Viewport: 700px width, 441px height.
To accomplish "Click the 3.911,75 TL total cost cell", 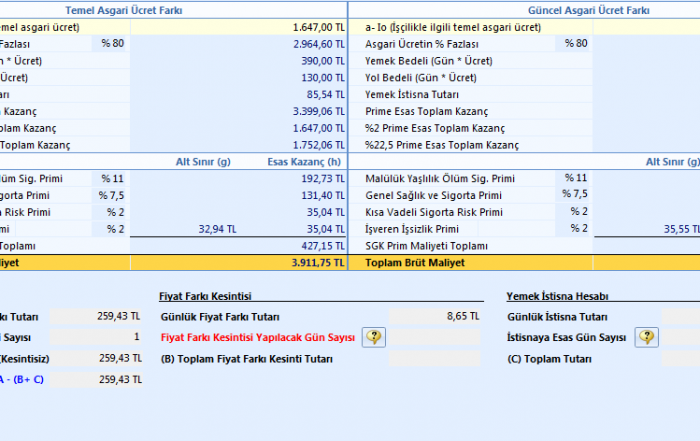I will point(238,263).
